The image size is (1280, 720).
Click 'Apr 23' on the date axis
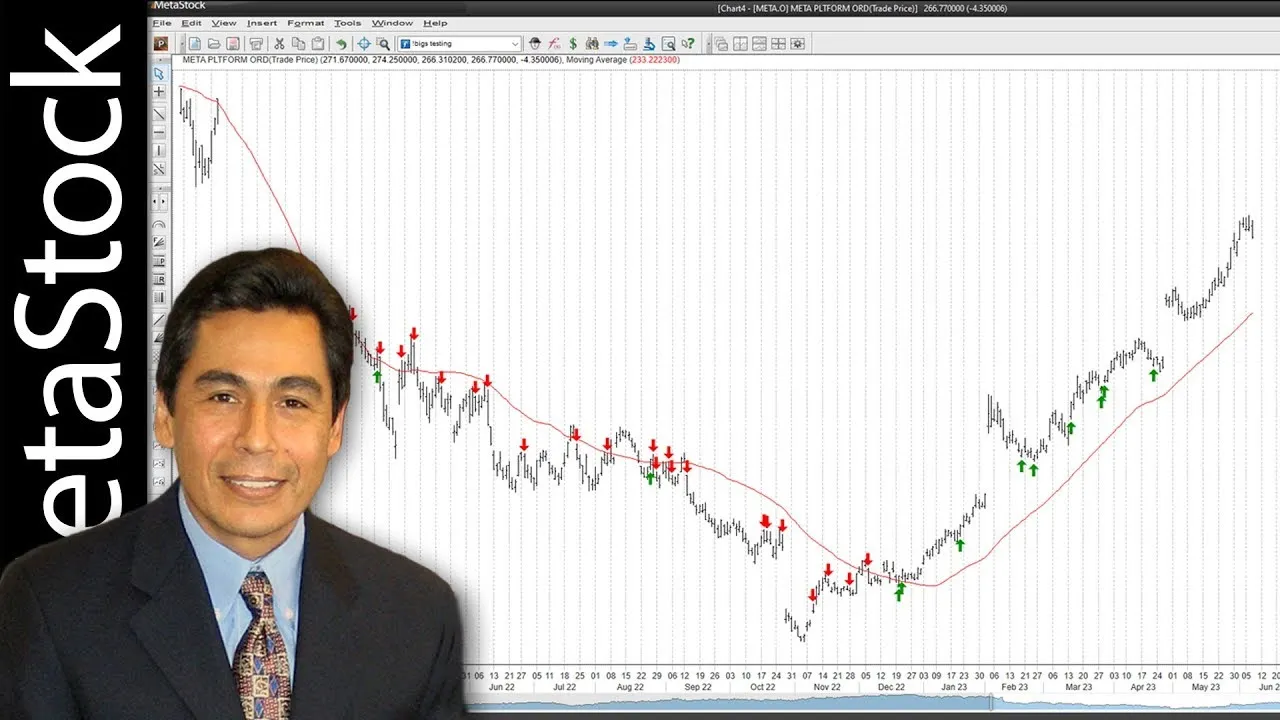coord(1142,688)
